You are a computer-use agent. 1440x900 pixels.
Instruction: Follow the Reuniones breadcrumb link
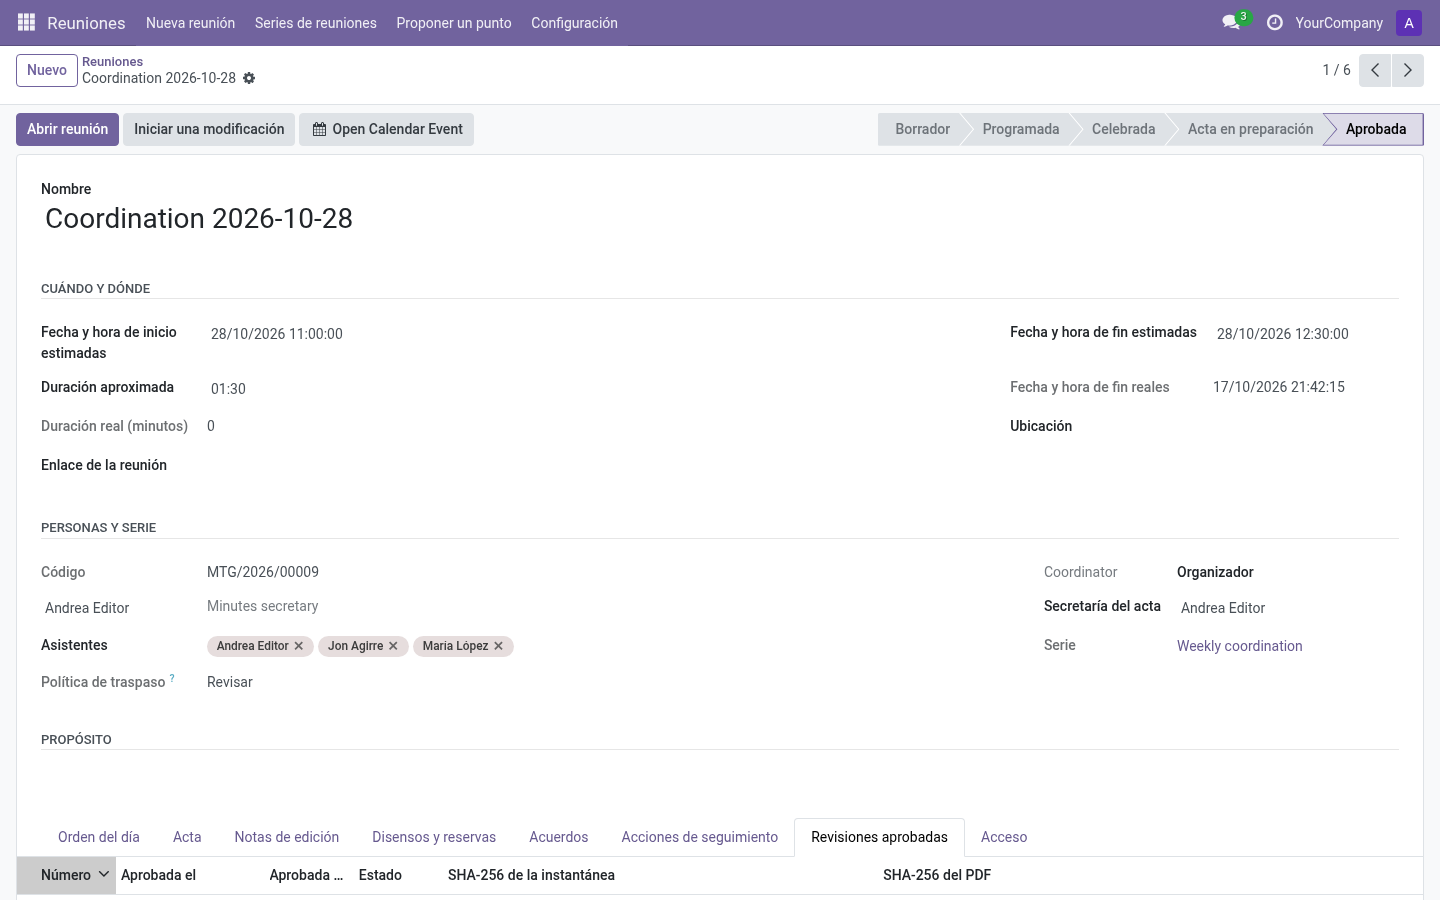coord(112,62)
